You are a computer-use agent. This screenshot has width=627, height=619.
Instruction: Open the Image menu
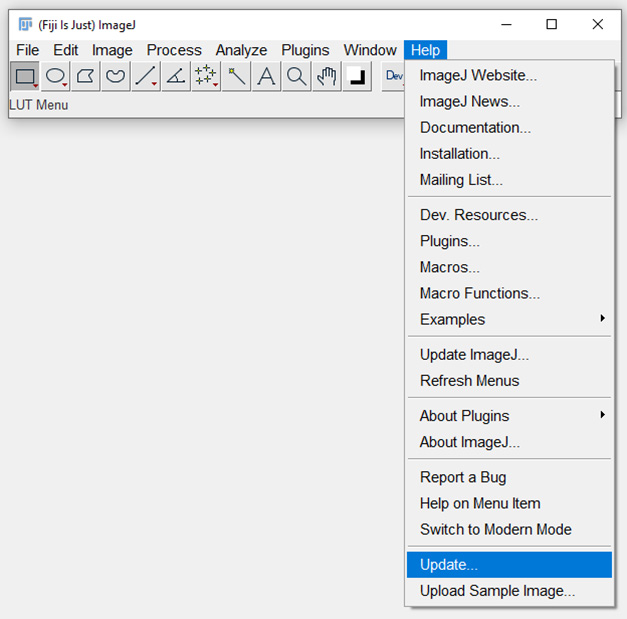112,50
